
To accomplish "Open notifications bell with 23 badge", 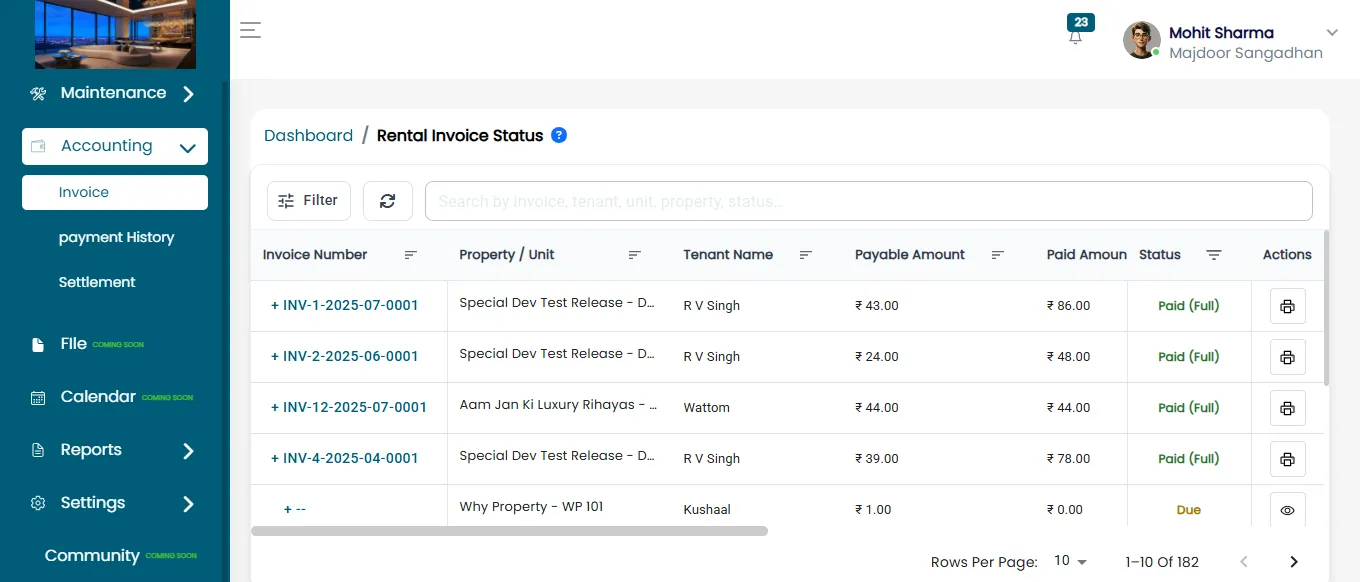I will pyautogui.click(x=1076, y=36).
